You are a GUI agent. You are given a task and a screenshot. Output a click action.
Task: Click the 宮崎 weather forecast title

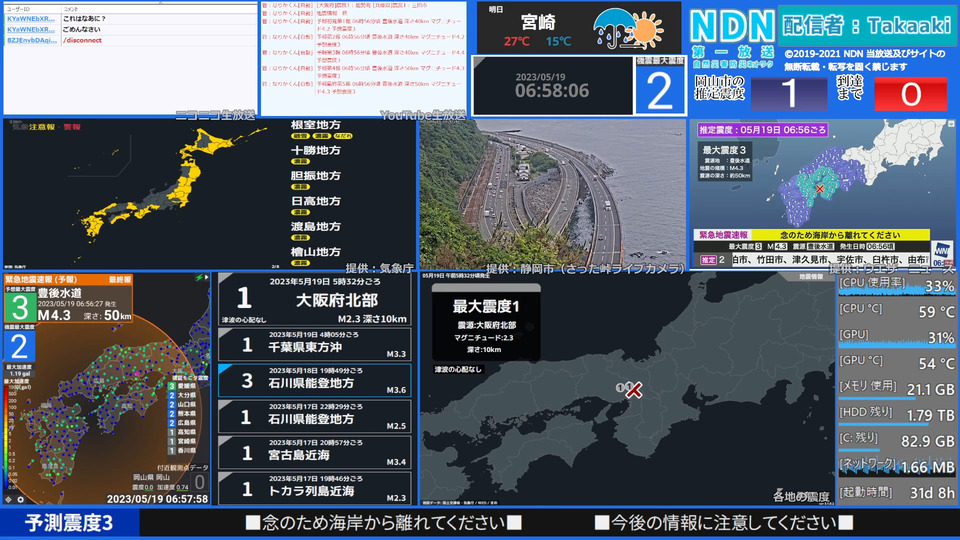click(x=538, y=23)
